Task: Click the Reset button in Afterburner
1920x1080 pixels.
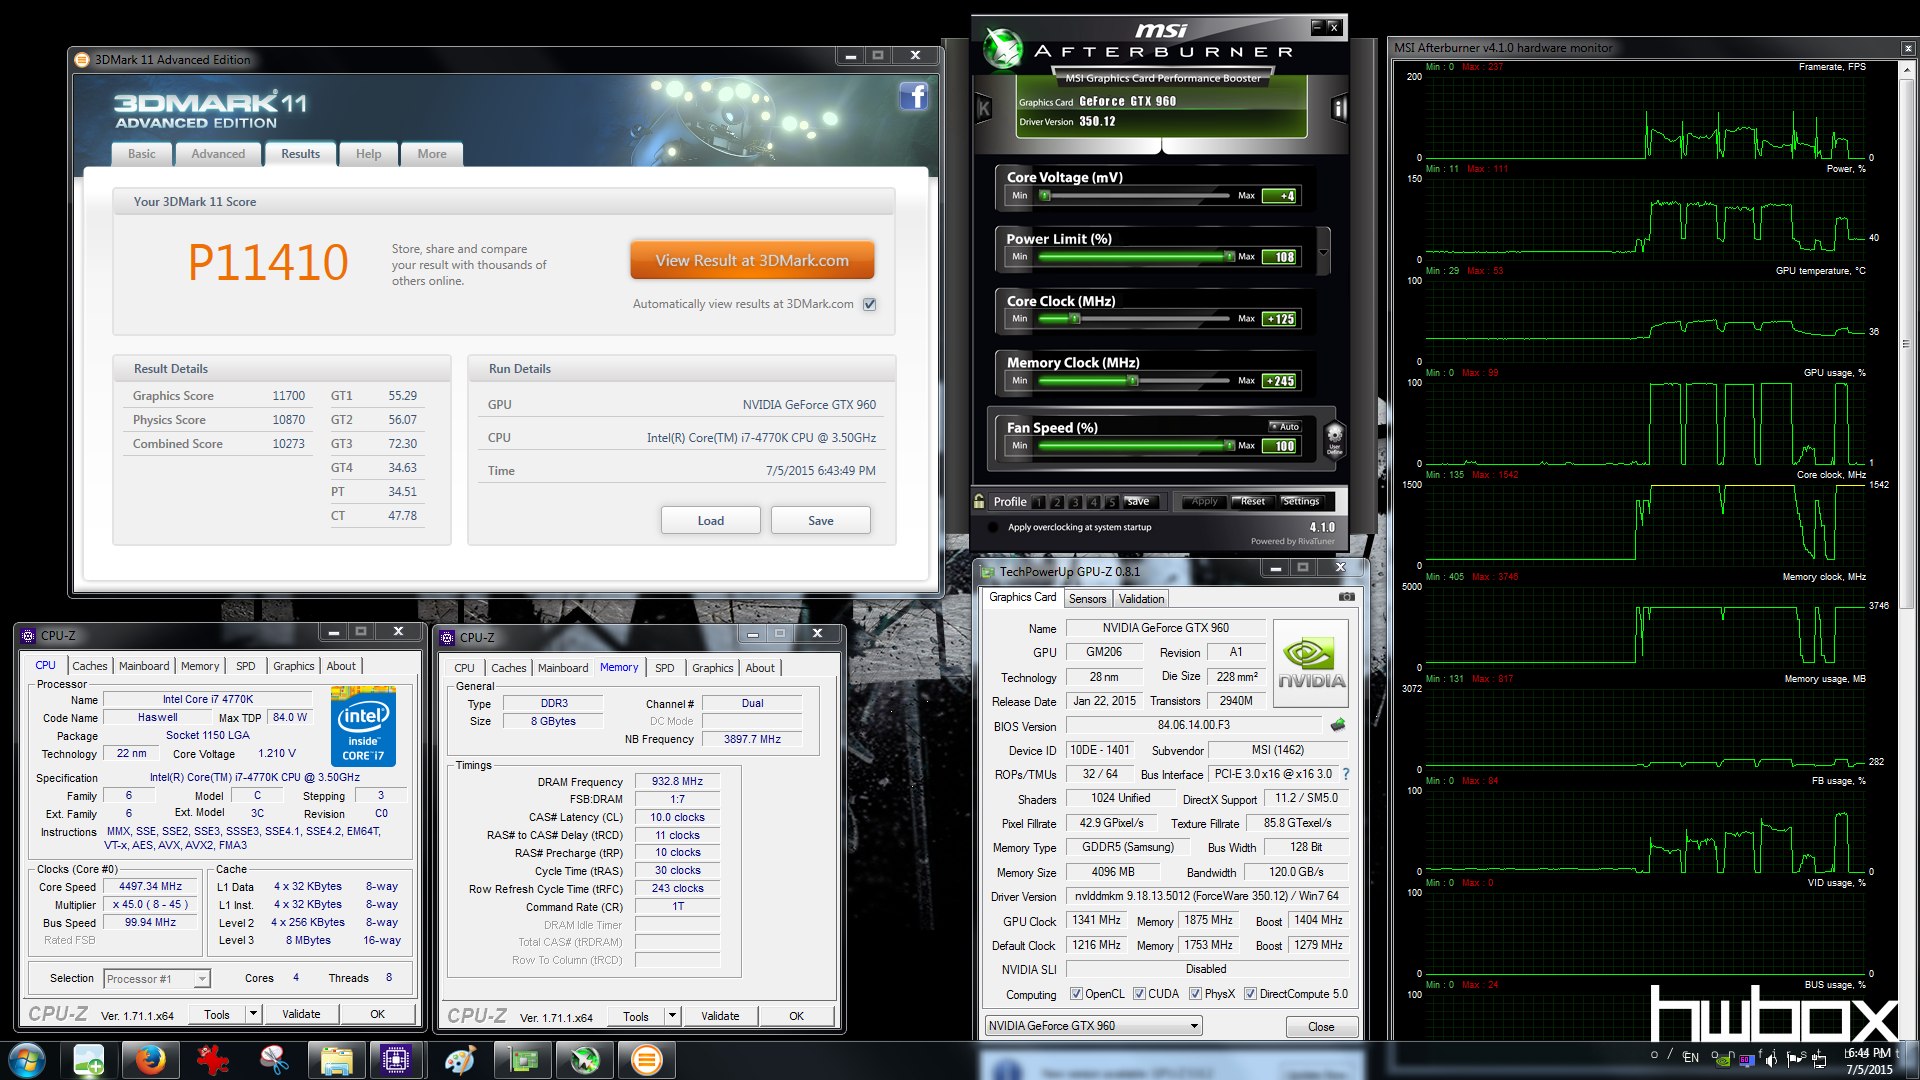Action: [x=1246, y=500]
